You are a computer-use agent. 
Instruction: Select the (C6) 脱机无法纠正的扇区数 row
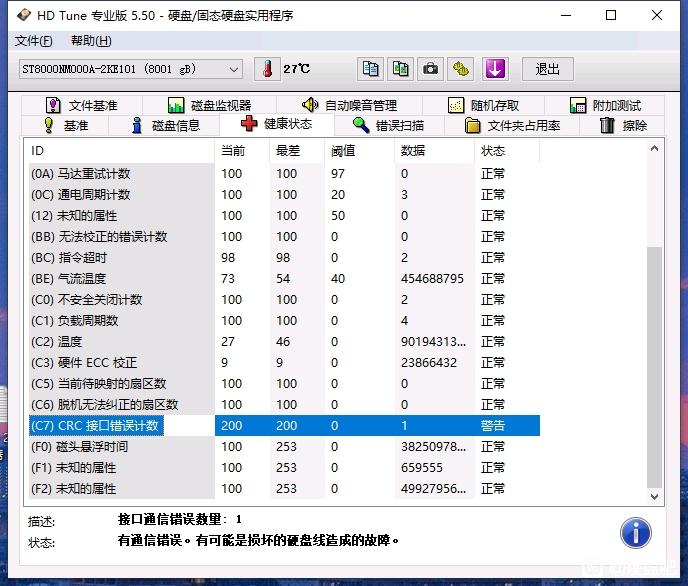pyautogui.click(x=284, y=405)
